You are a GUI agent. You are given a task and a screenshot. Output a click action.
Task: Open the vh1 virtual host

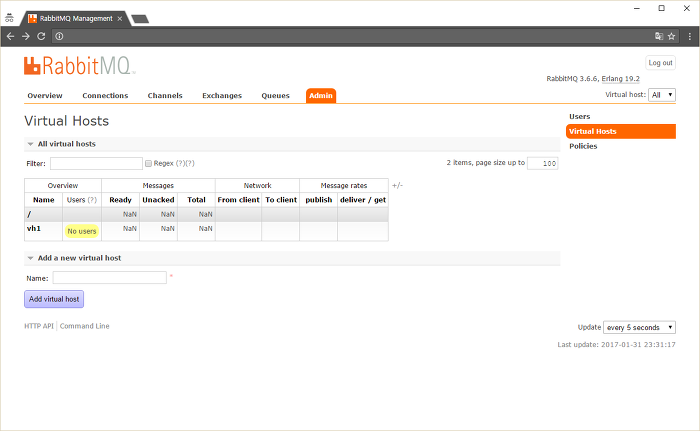coord(34,228)
